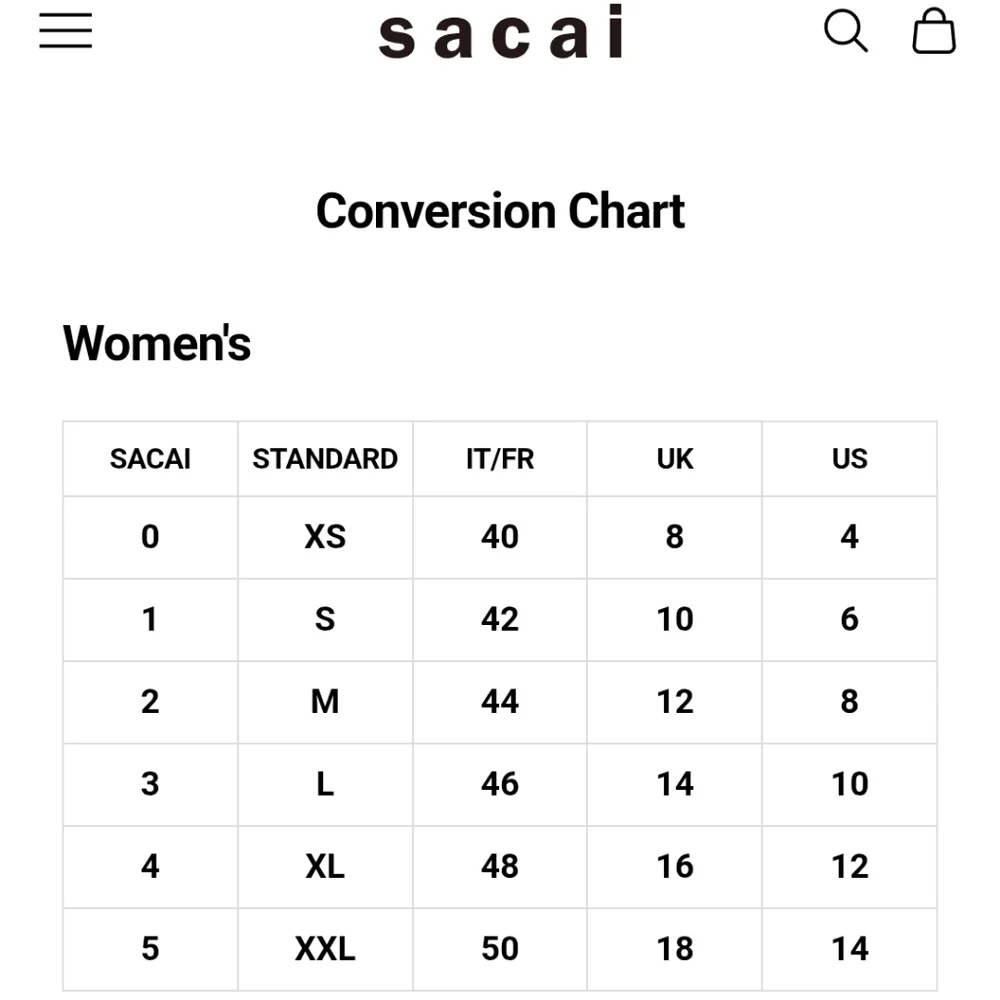Open the hamburger navigation menu
This screenshot has width=1000, height=1000.
tap(66, 31)
